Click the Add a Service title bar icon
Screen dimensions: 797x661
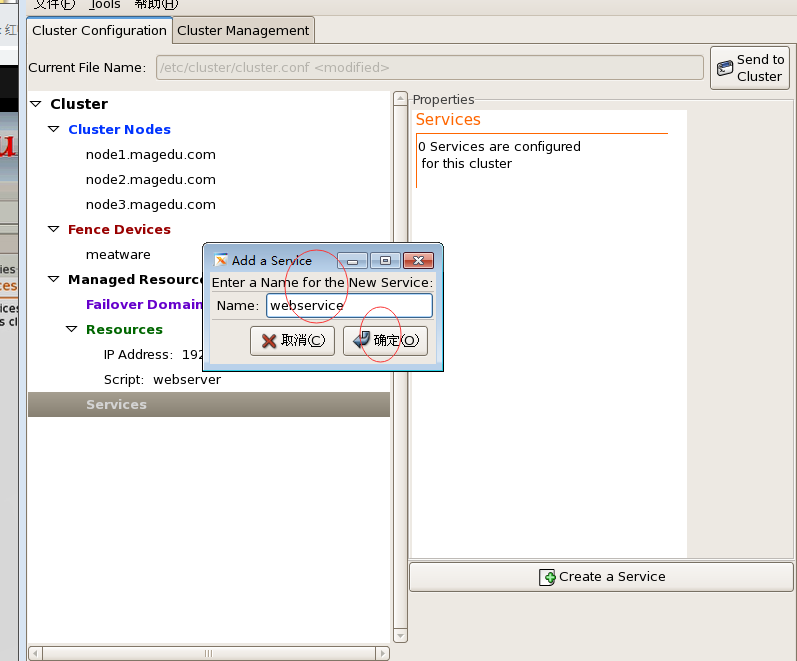221,260
